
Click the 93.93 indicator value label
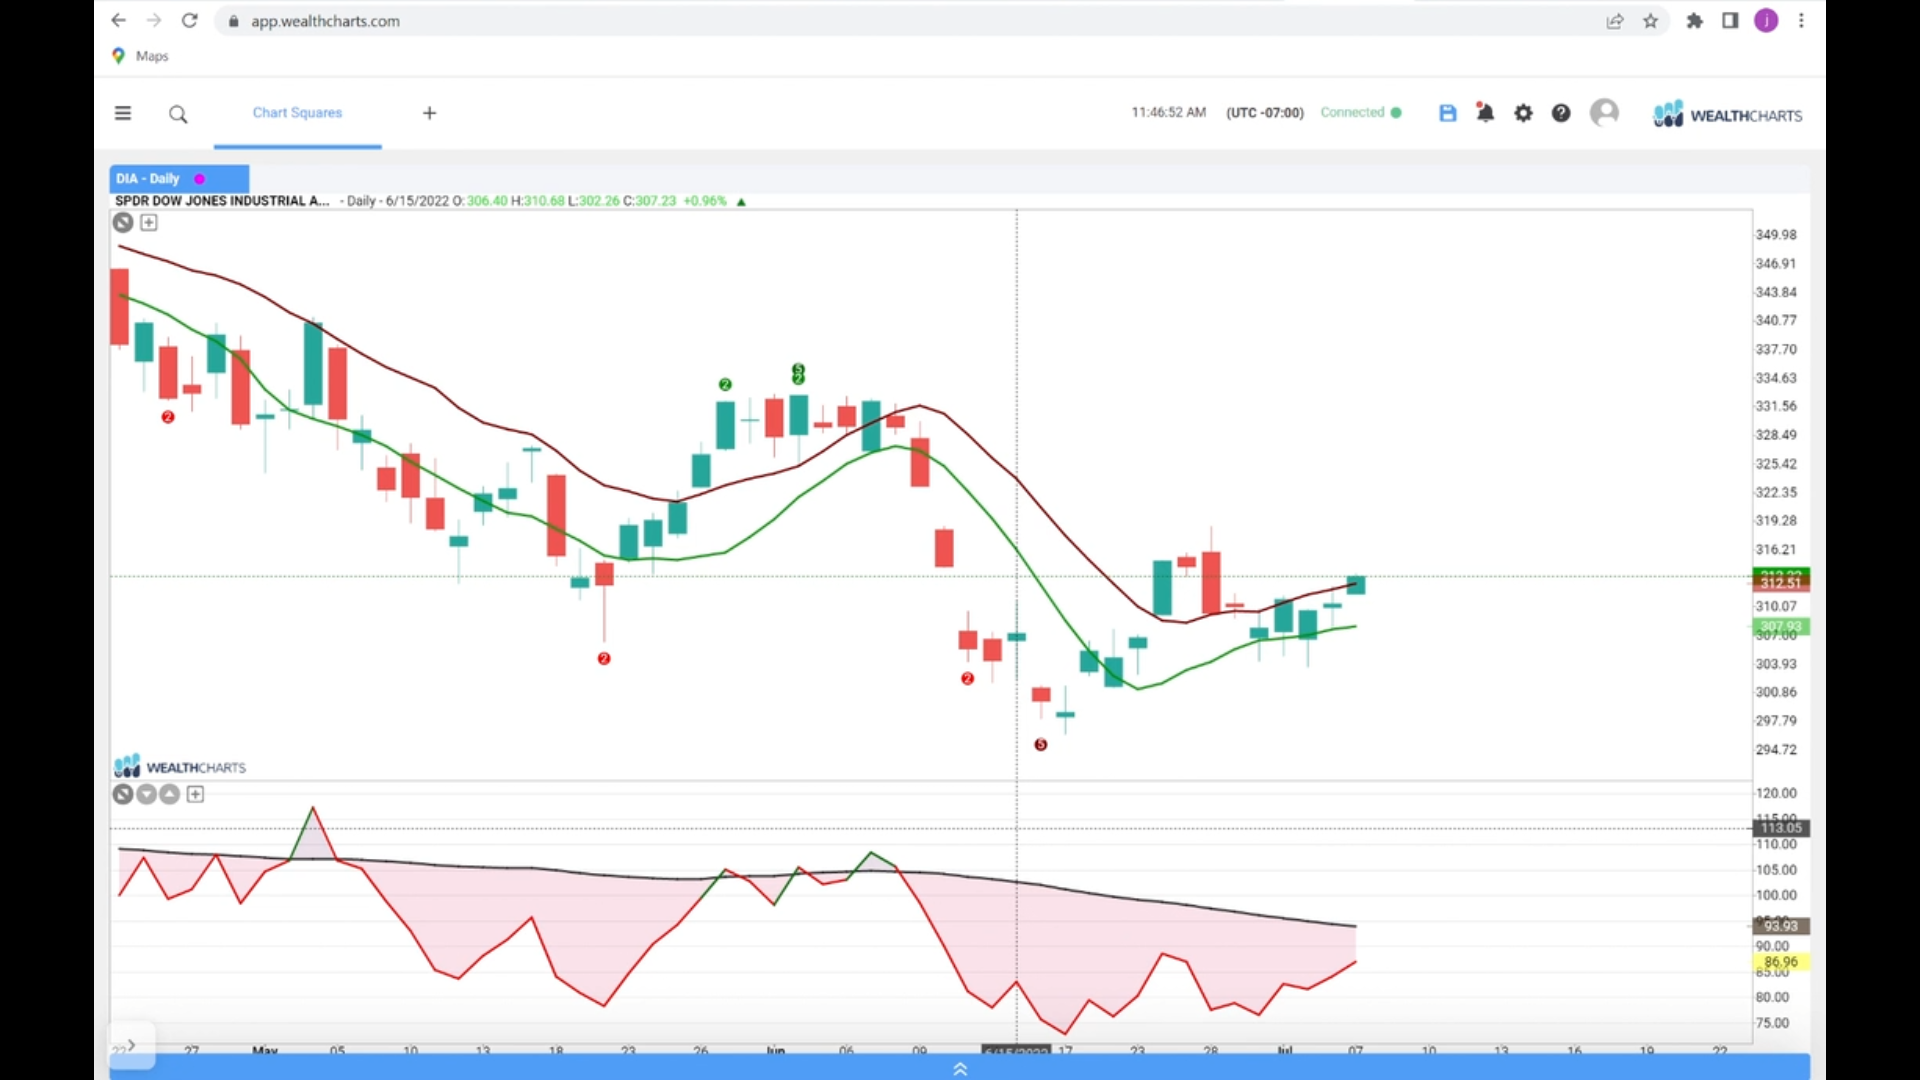(x=1780, y=926)
